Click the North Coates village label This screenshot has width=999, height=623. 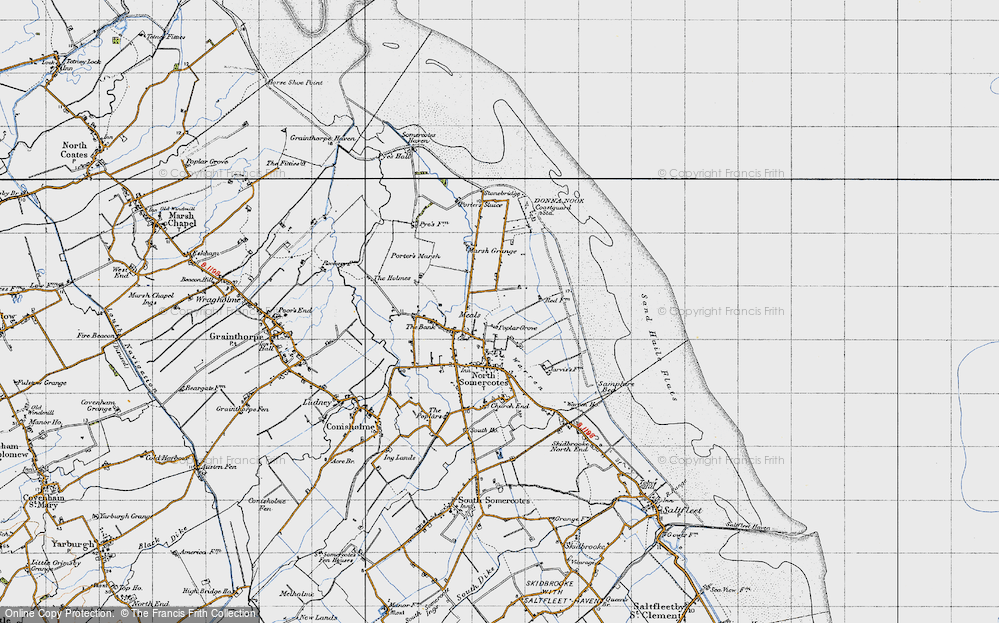(74, 150)
